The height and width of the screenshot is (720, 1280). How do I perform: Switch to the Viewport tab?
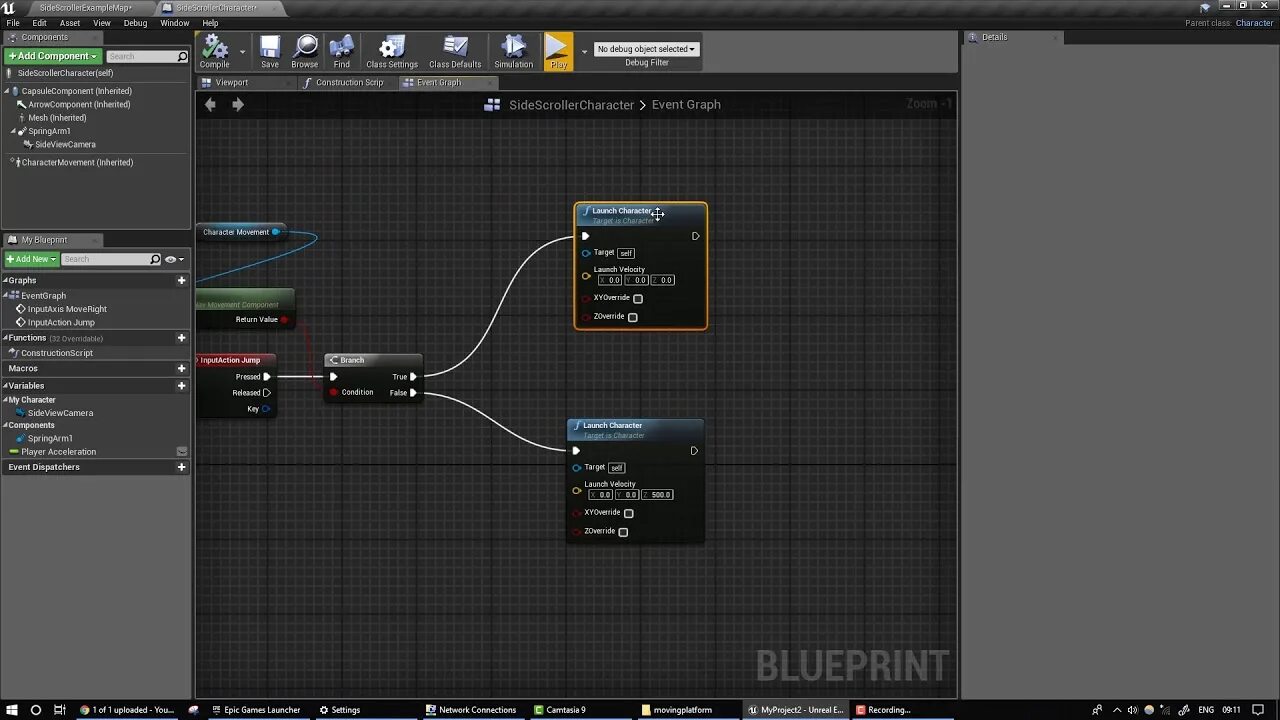coord(231,82)
